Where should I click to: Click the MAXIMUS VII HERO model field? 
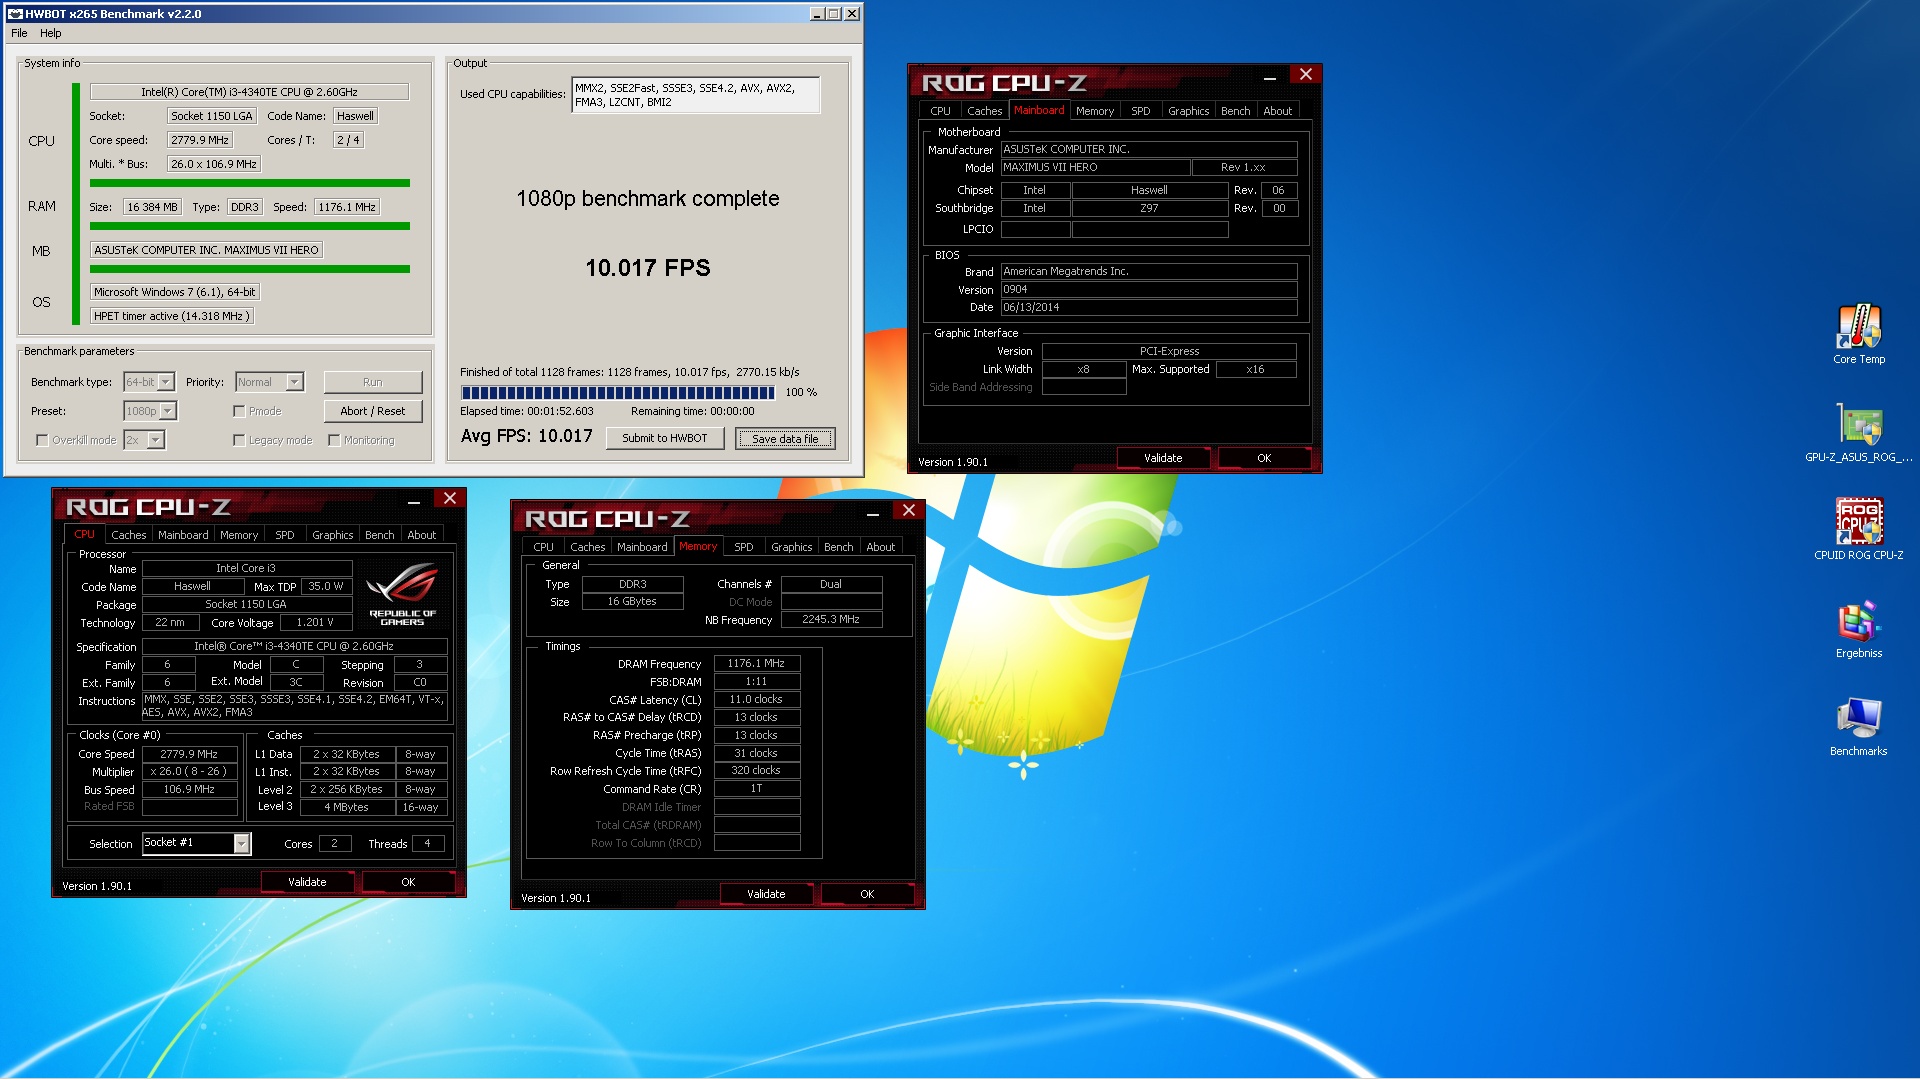(x=1096, y=167)
